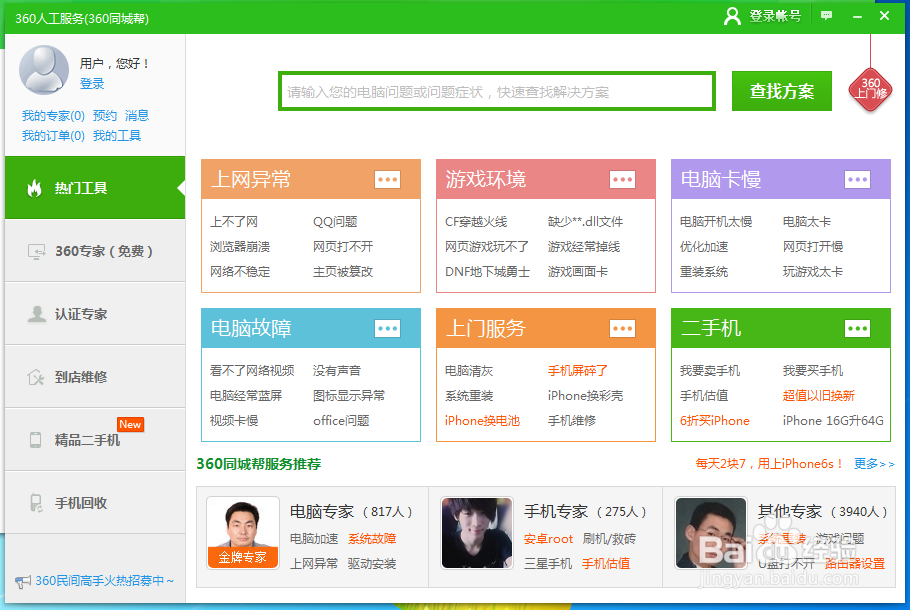
Task: Open 我的工具 link
Action: click(x=117, y=136)
